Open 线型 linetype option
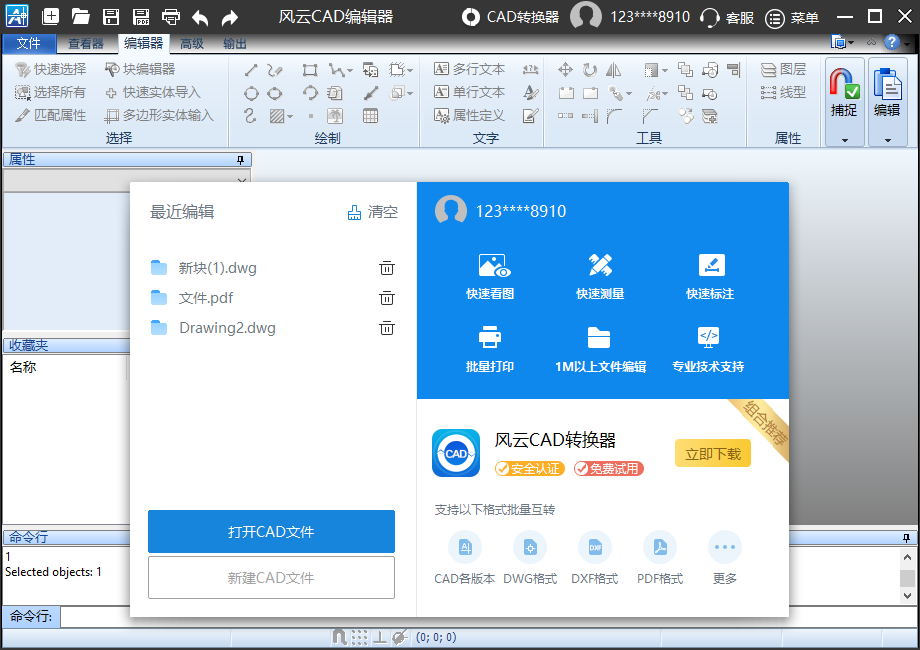The width and height of the screenshot is (920, 650). pos(783,92)
